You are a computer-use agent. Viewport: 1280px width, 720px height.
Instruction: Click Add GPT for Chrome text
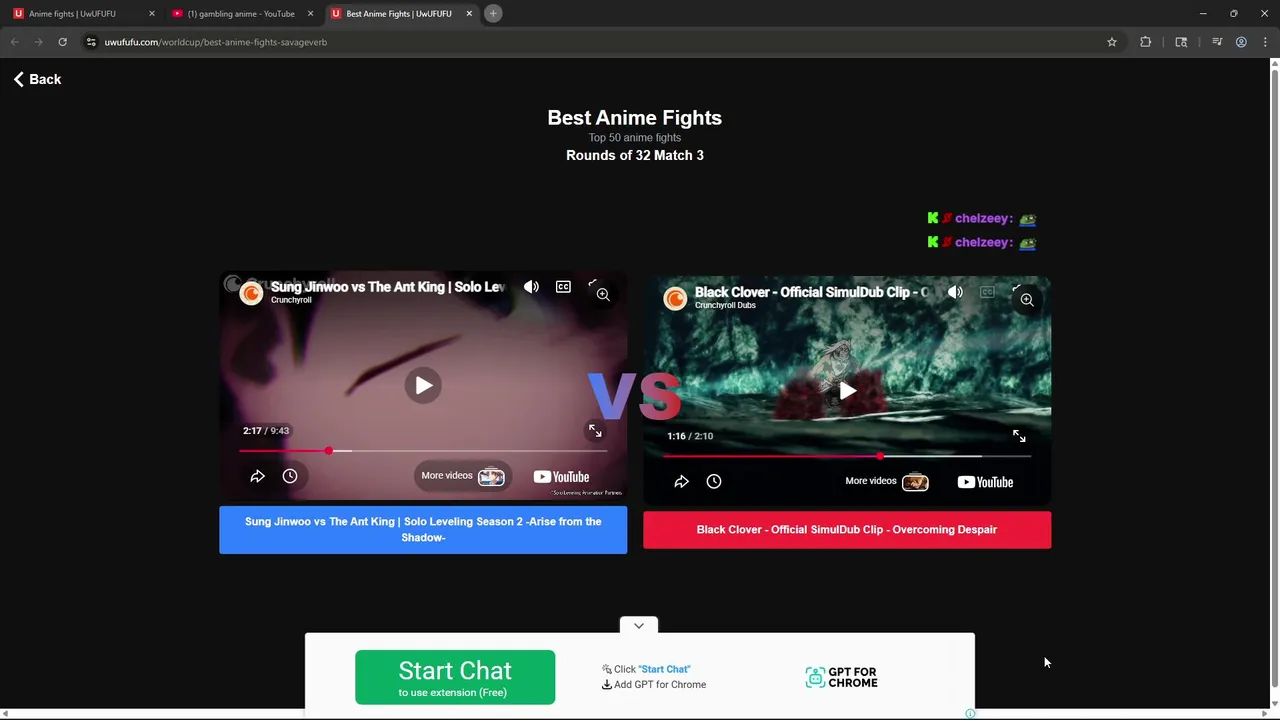pos(660,685)
